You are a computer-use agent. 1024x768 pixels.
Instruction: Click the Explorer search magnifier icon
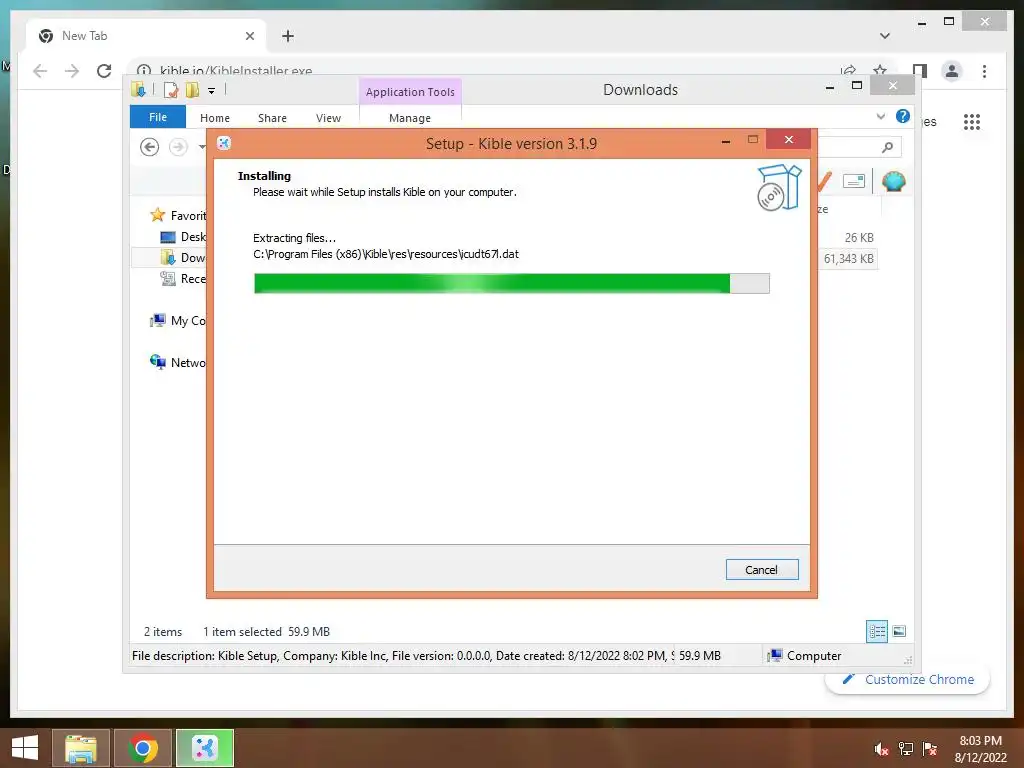pos(888,147)
